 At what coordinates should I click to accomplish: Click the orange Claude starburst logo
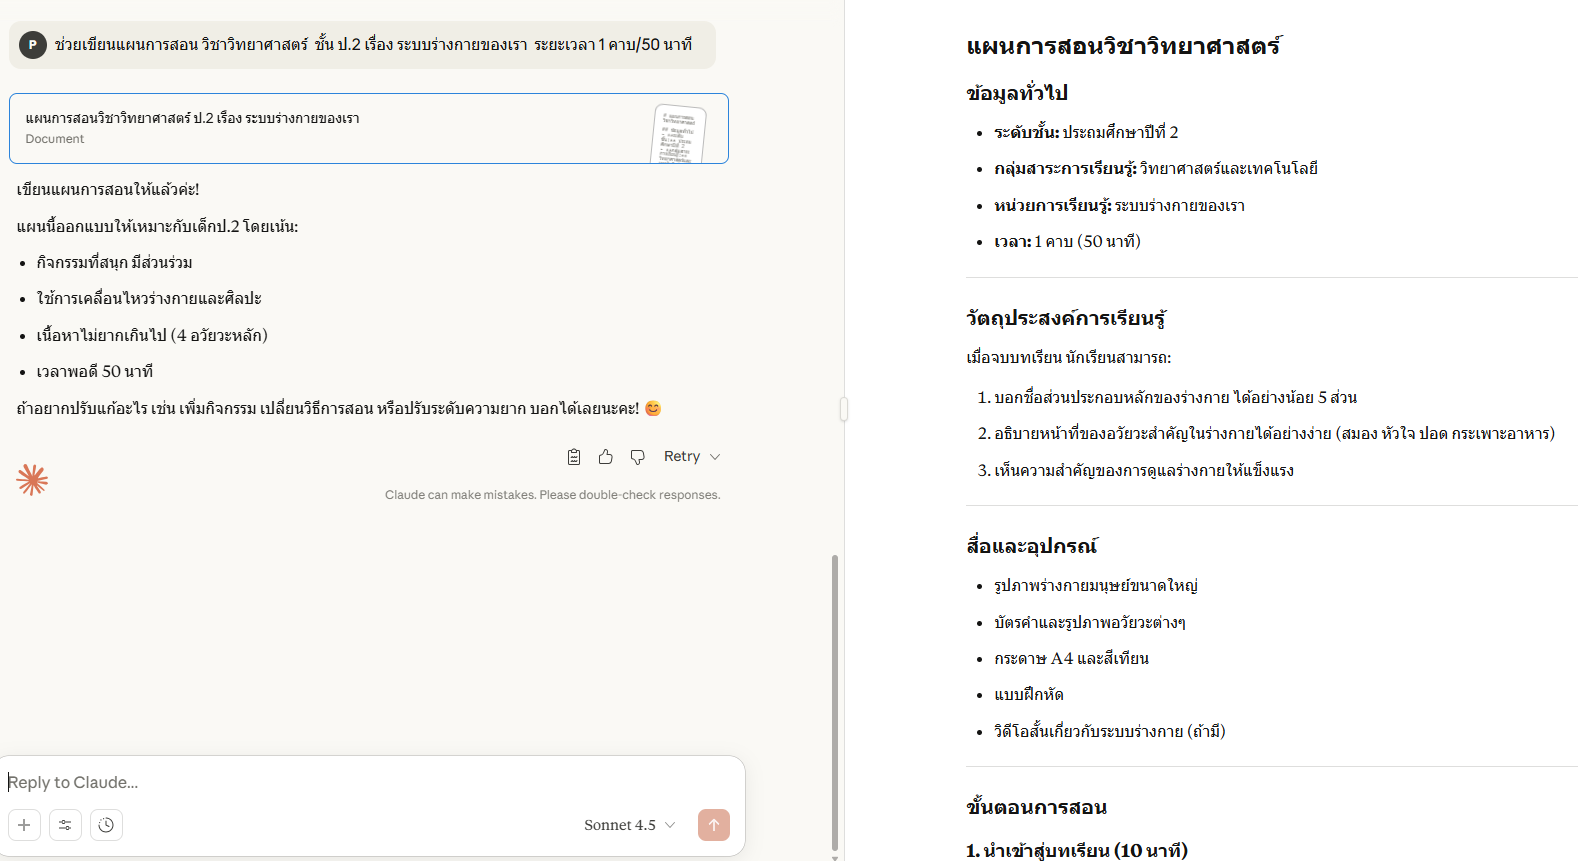(32, 480)
